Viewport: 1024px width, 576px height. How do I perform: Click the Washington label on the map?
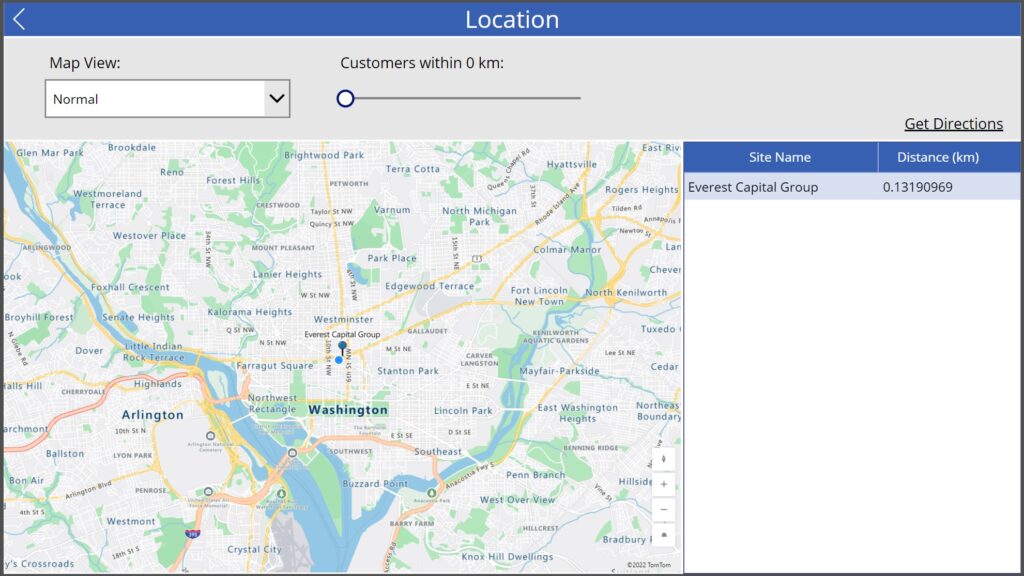tap(347, 410)
